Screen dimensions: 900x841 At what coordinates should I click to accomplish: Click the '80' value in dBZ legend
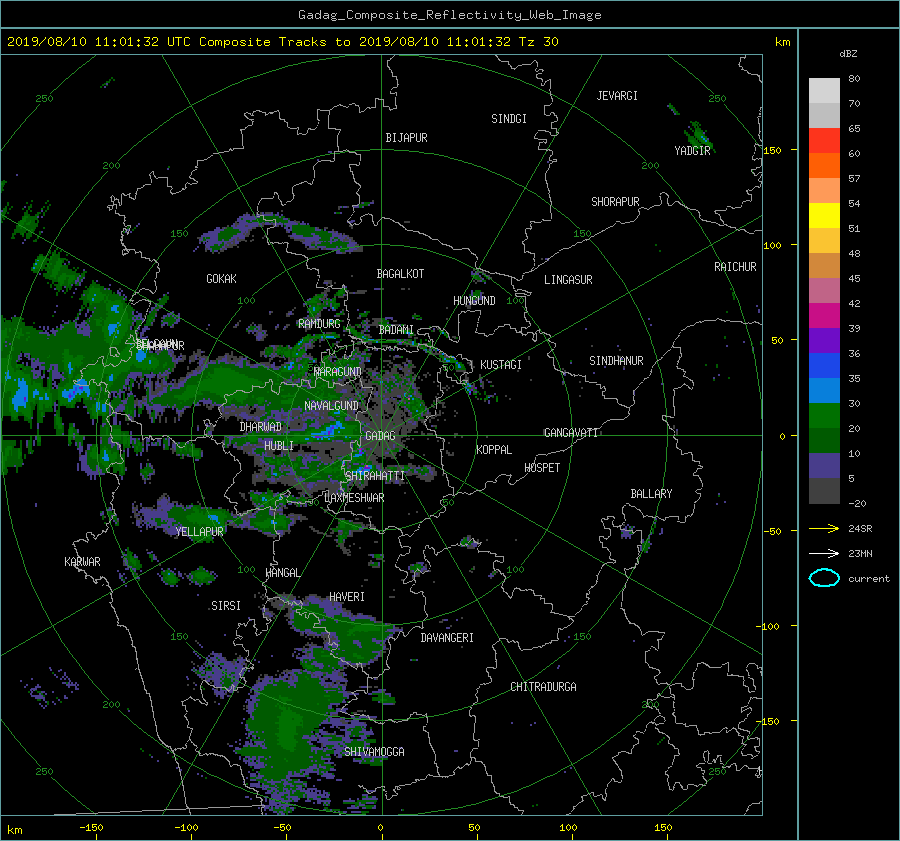[854, 79]
